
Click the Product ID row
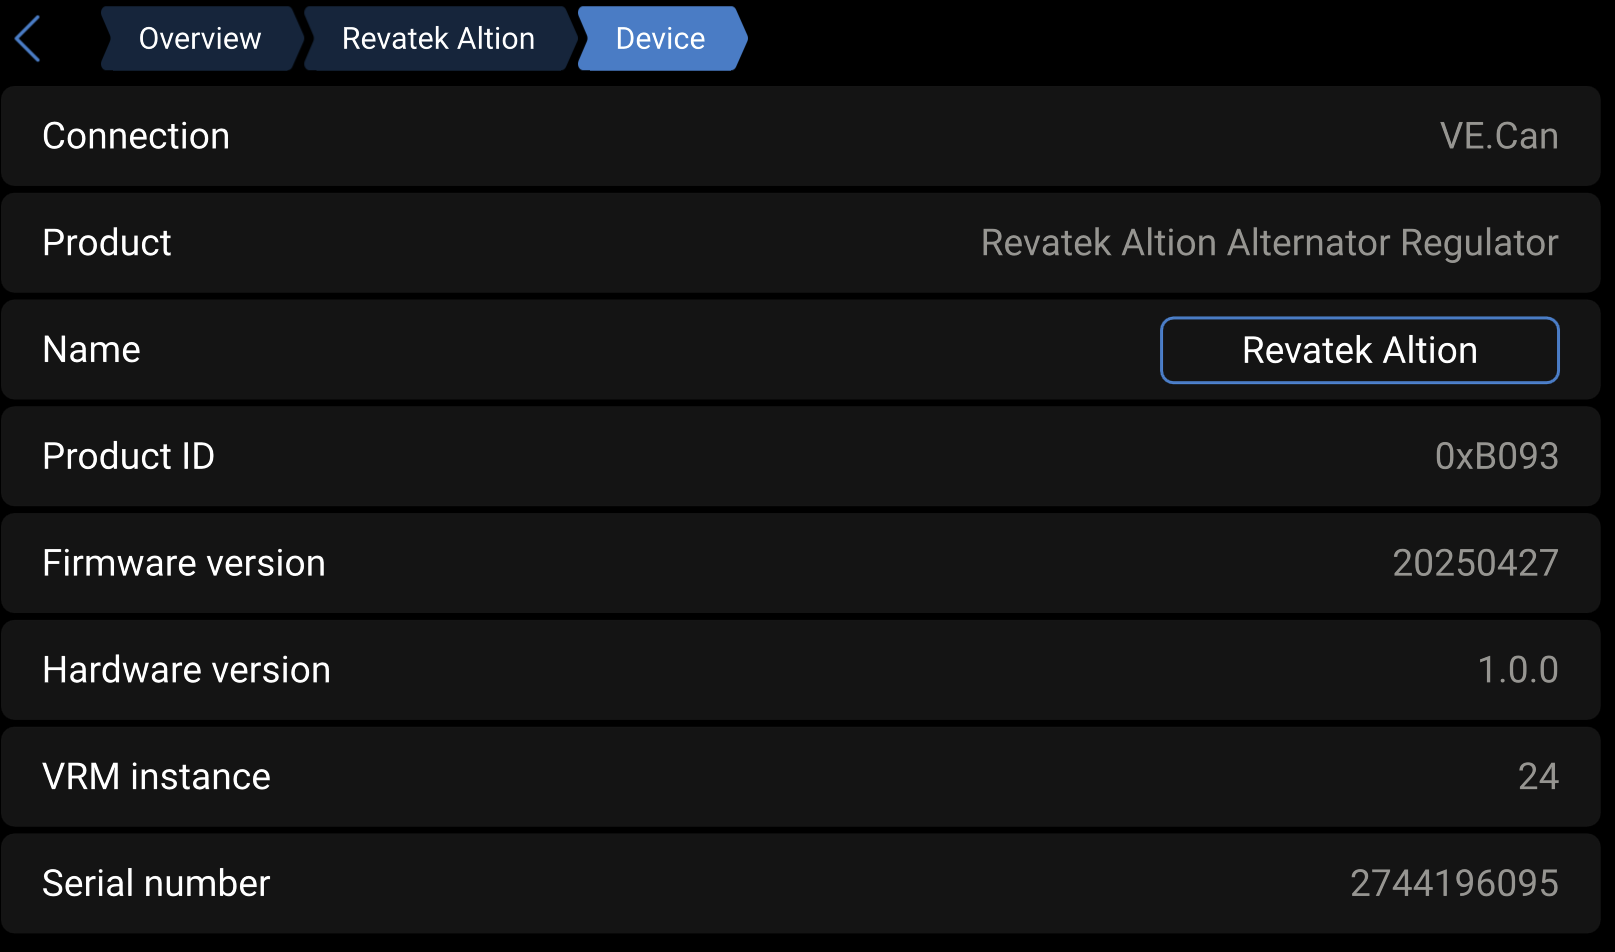click(x=801, y=456)
